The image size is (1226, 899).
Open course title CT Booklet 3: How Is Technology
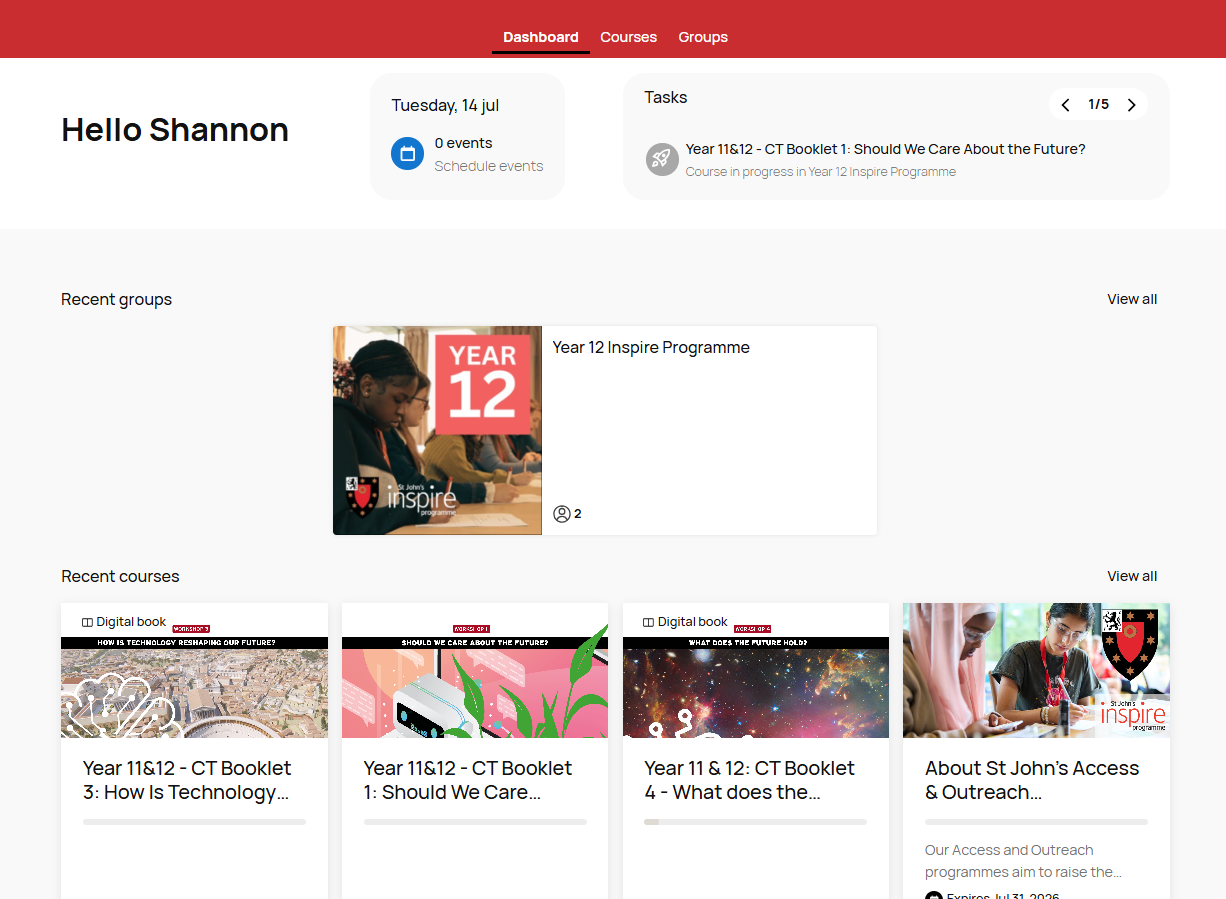point(187,780)
